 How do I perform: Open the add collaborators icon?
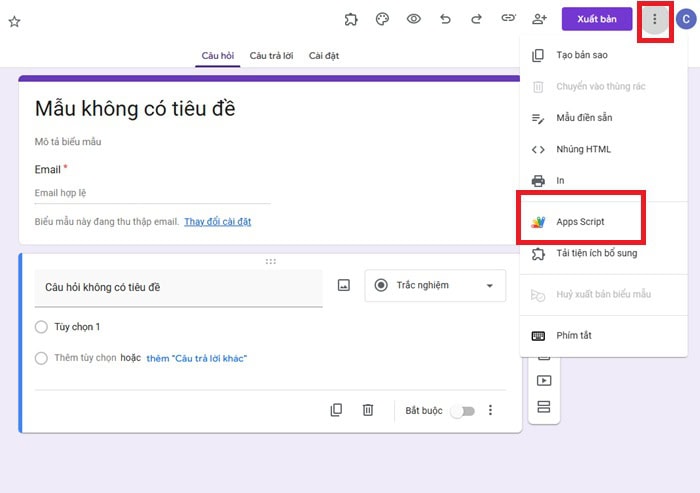[x=540, y=19]
